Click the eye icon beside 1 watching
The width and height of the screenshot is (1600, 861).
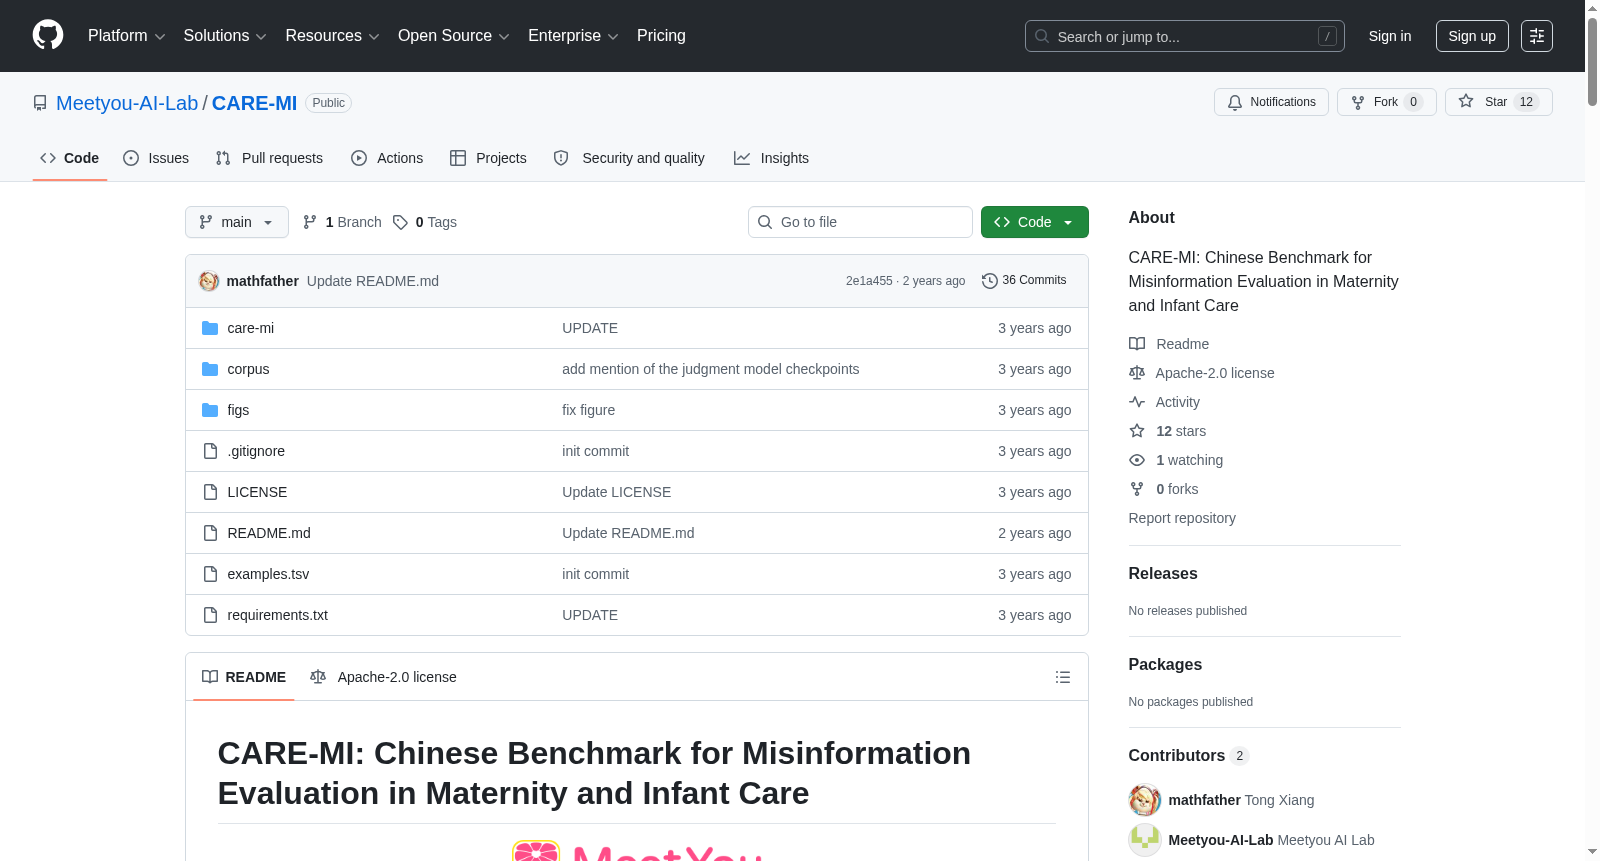click(x=1137, y=460)
